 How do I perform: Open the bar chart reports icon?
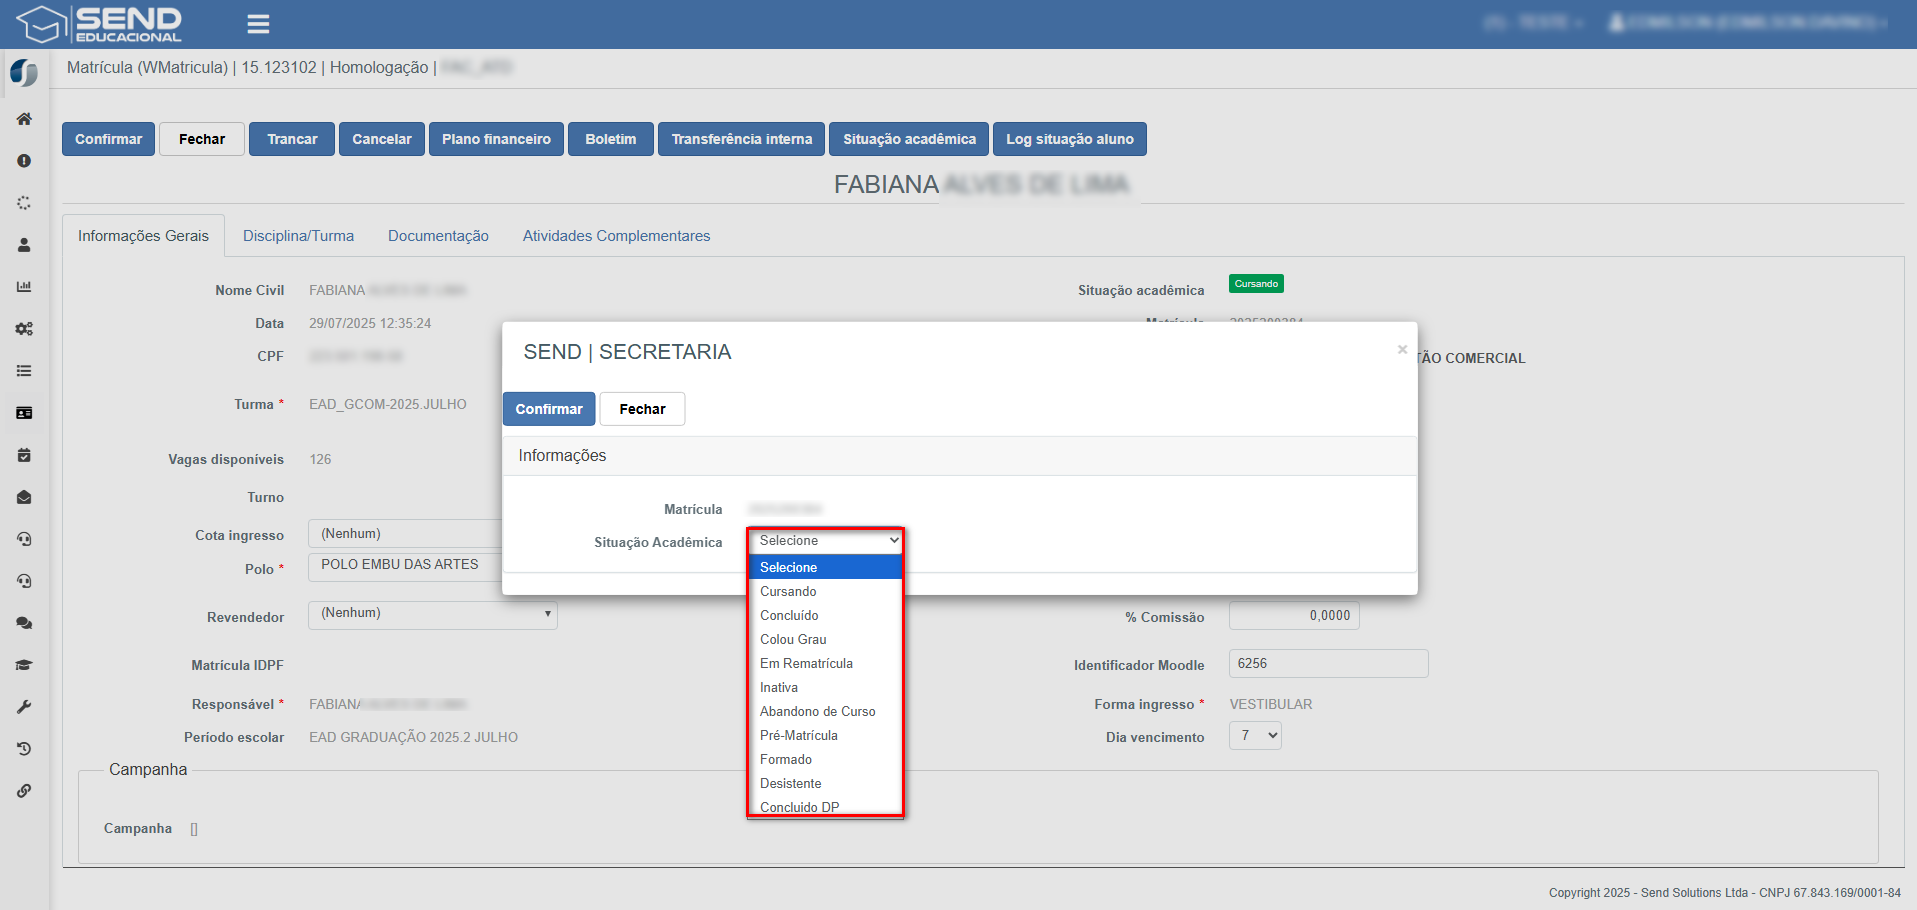pos(24,287)
